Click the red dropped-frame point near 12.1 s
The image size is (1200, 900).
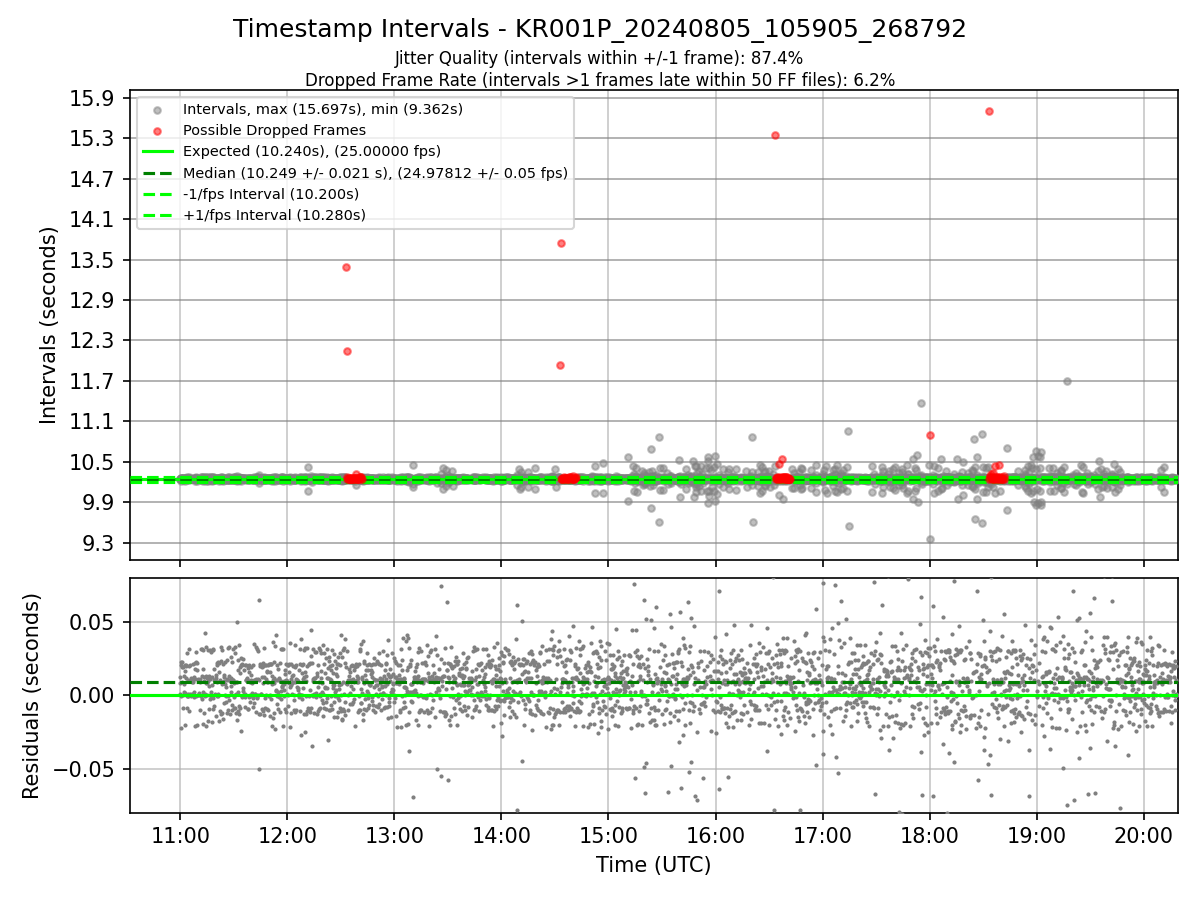tap(347, 351)
